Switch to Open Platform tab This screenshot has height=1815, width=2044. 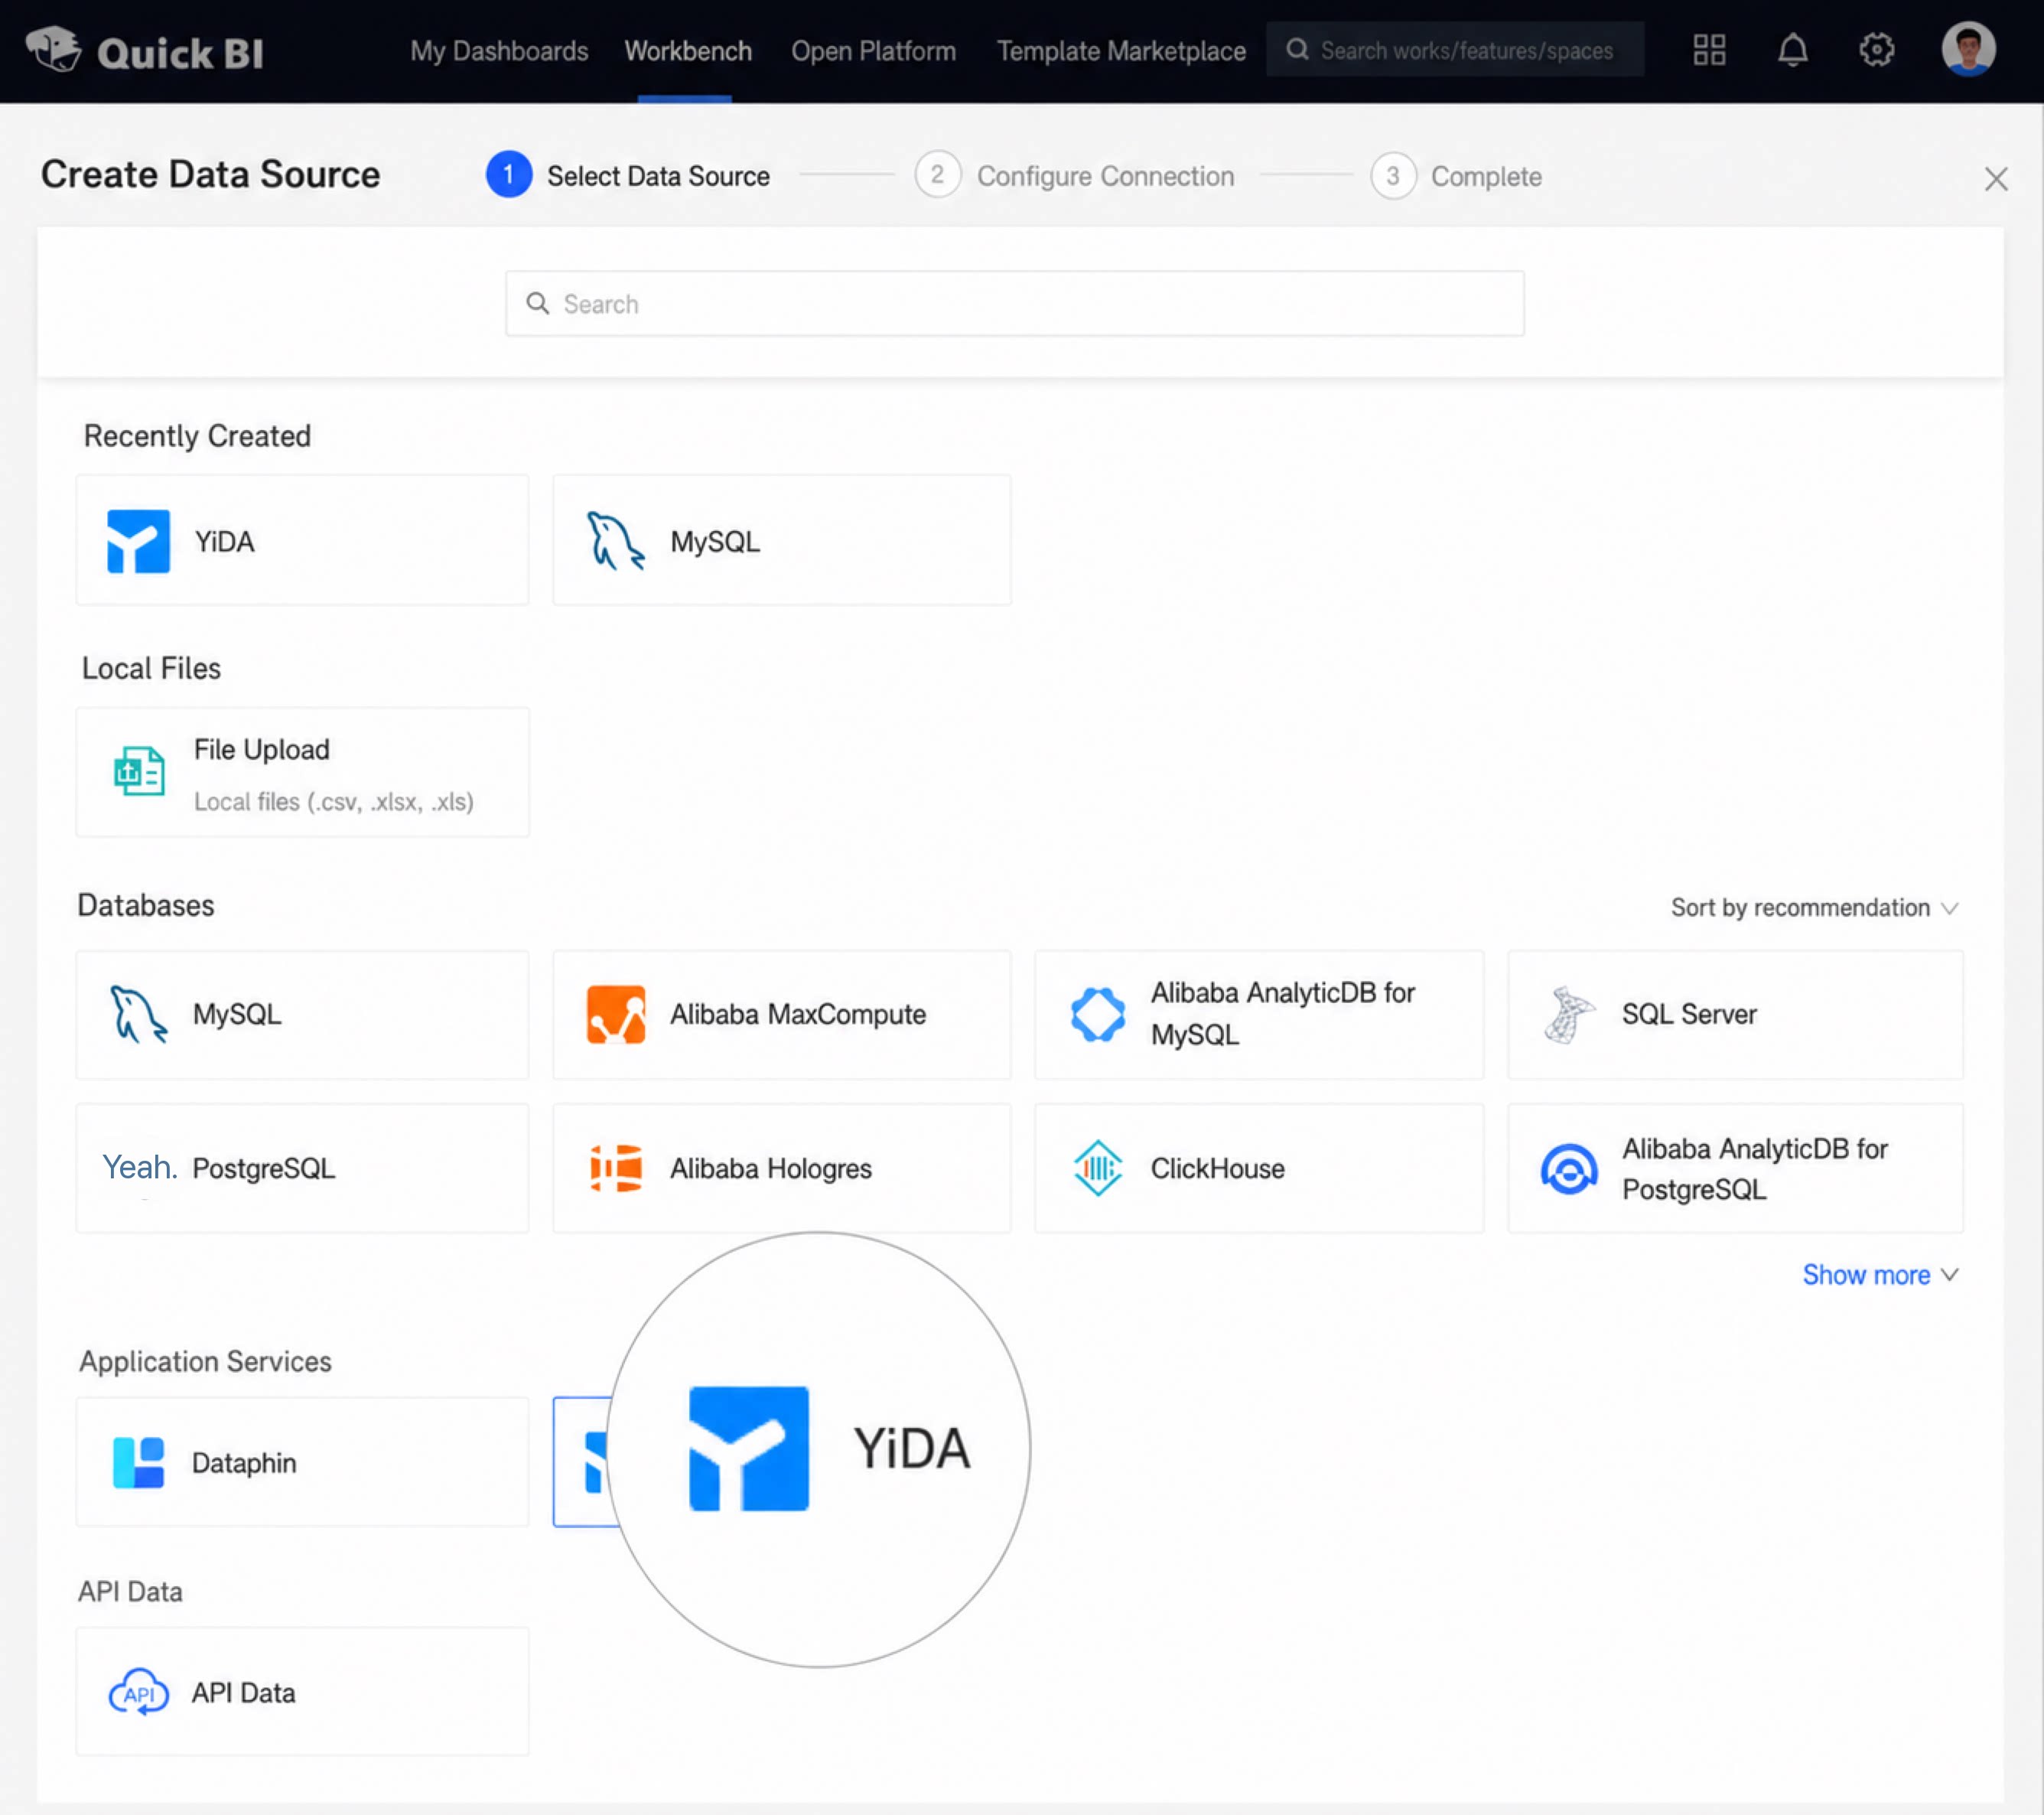point(873,51)
